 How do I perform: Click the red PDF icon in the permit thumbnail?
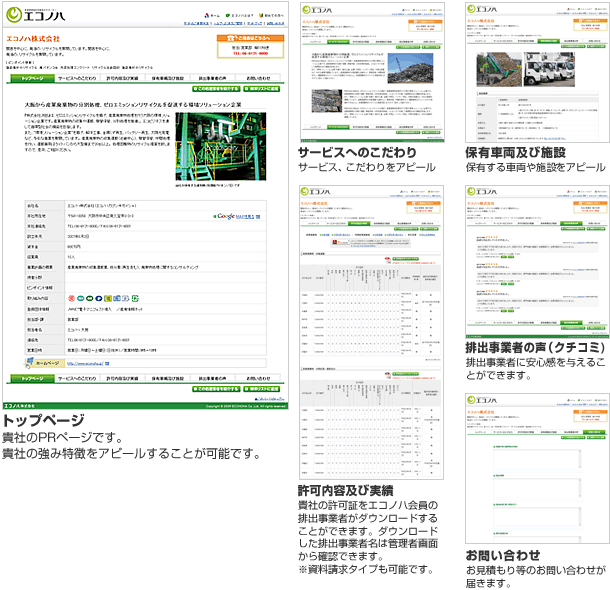point(387,260)
